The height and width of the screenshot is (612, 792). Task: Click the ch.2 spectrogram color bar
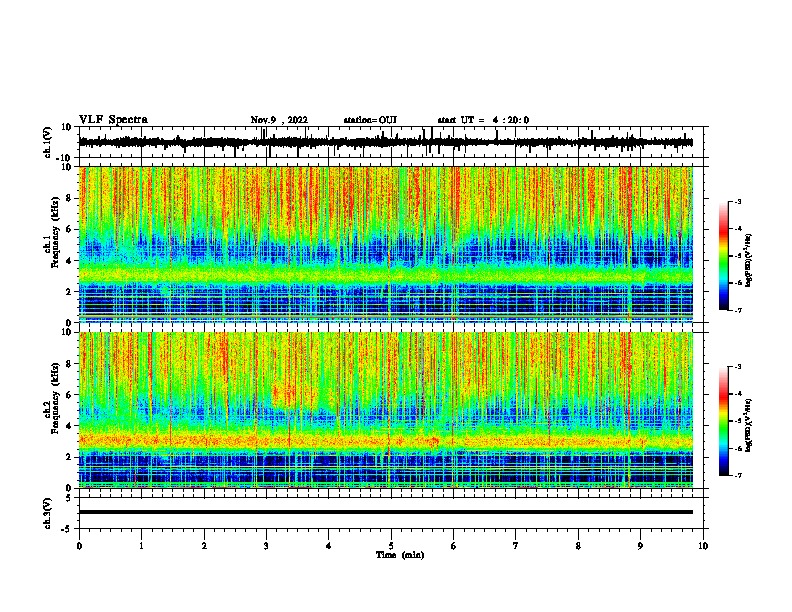(724, 421)
